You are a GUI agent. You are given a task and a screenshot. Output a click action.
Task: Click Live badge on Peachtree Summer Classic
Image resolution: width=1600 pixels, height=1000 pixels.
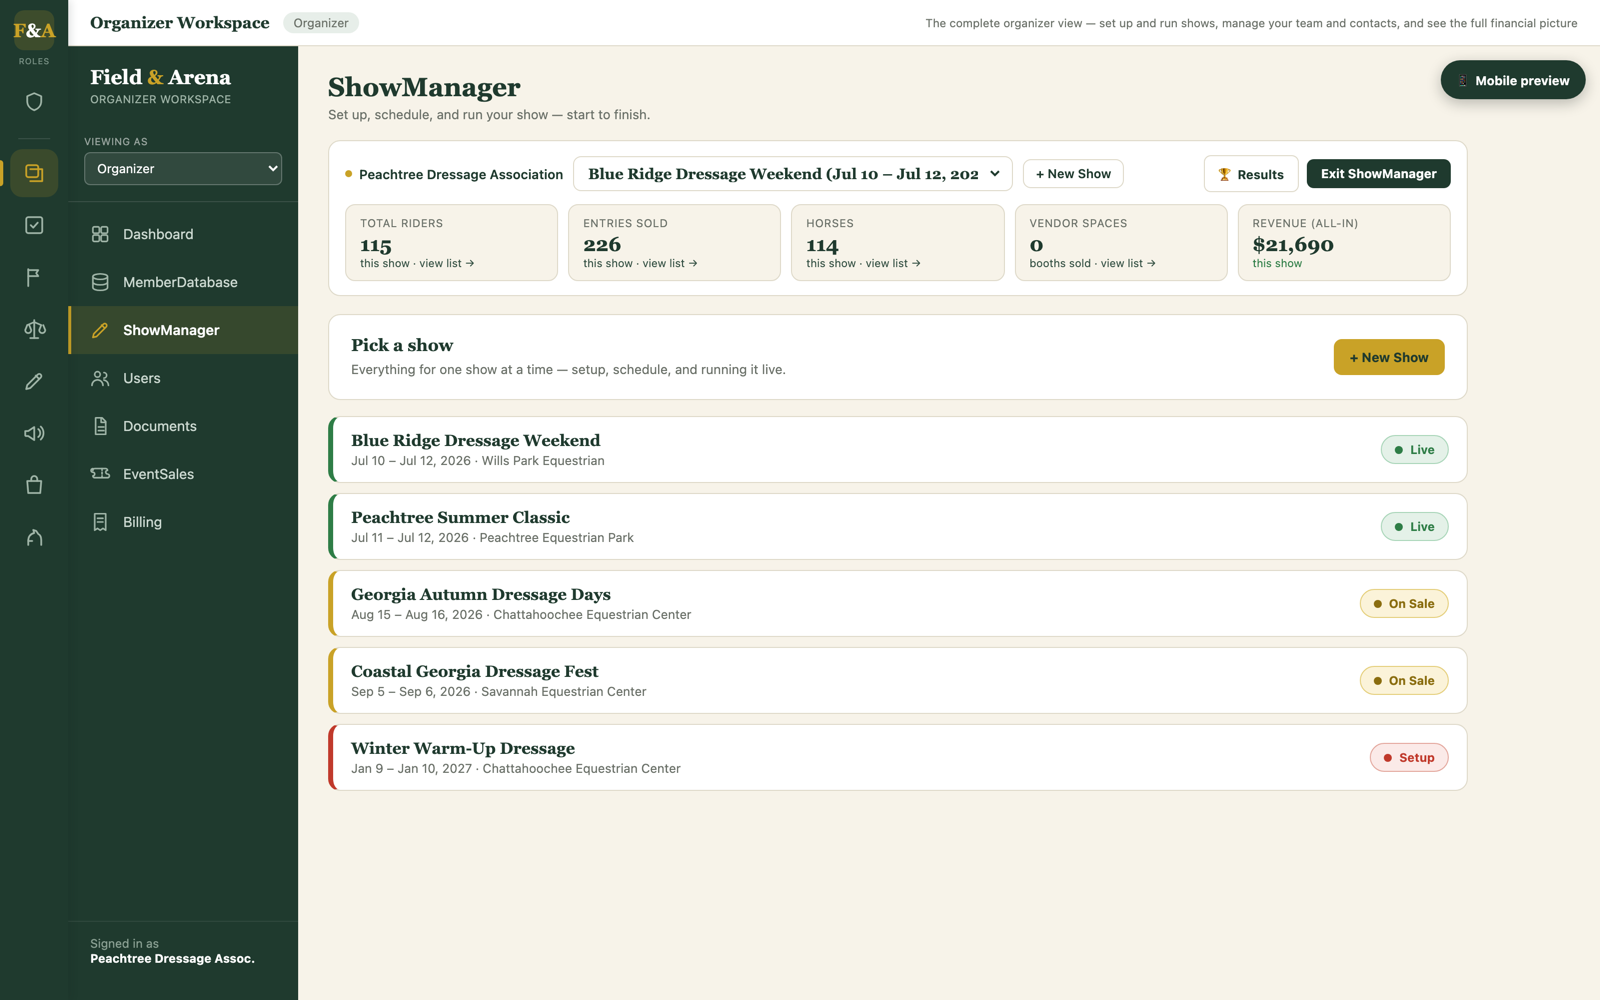click(x=1414, y=527)
